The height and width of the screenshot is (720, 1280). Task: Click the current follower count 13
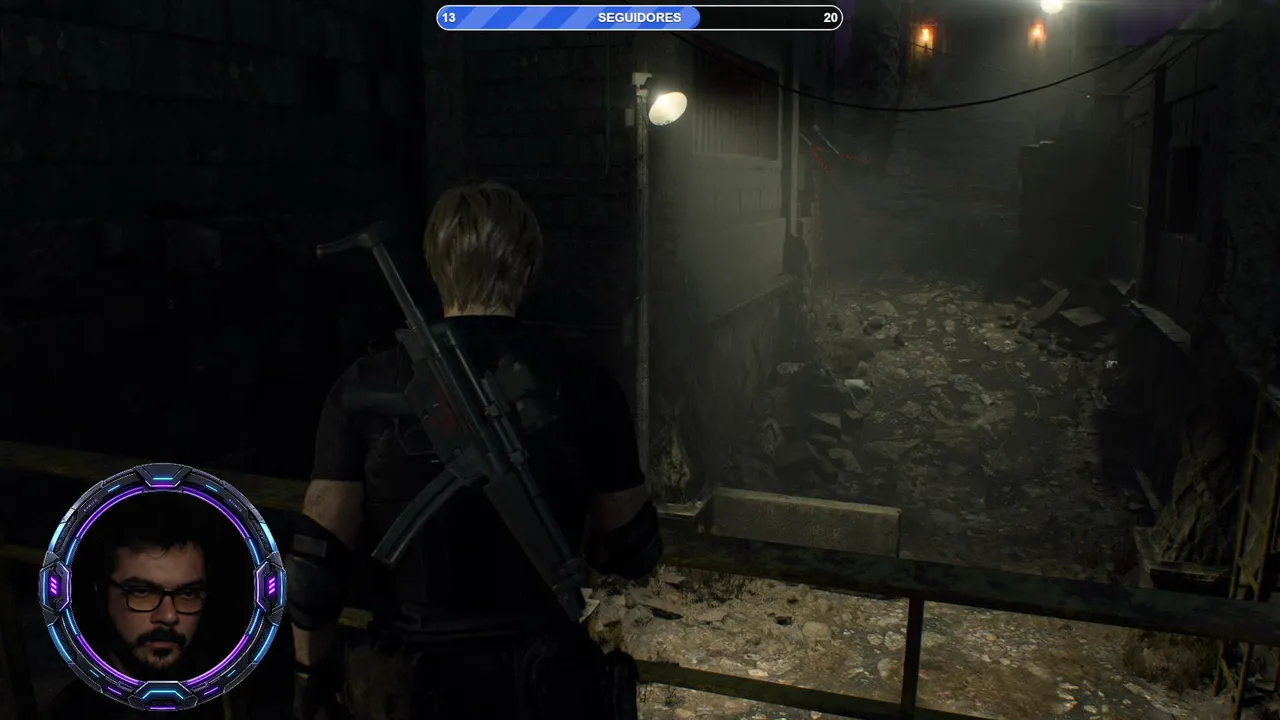pos(449,18)
